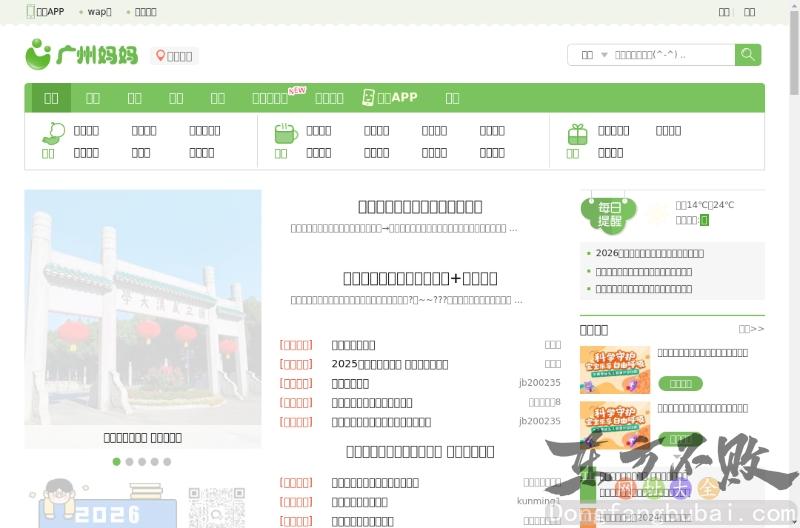Viewport: 800px width, 528px height.
Task: Select the first highlighted tab in green navbar
Action: (51, 97)
